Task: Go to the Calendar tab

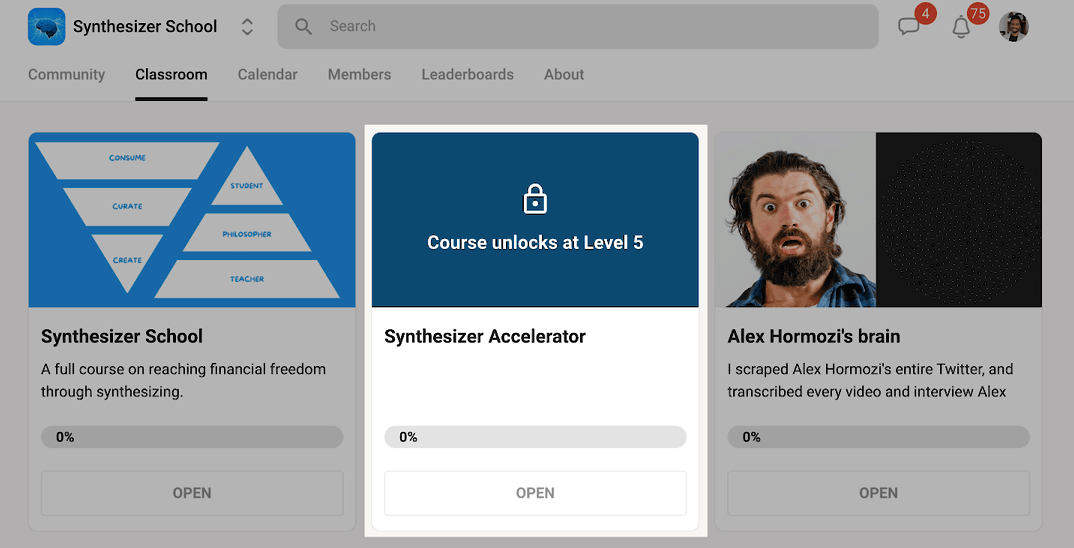Action: 267,74
